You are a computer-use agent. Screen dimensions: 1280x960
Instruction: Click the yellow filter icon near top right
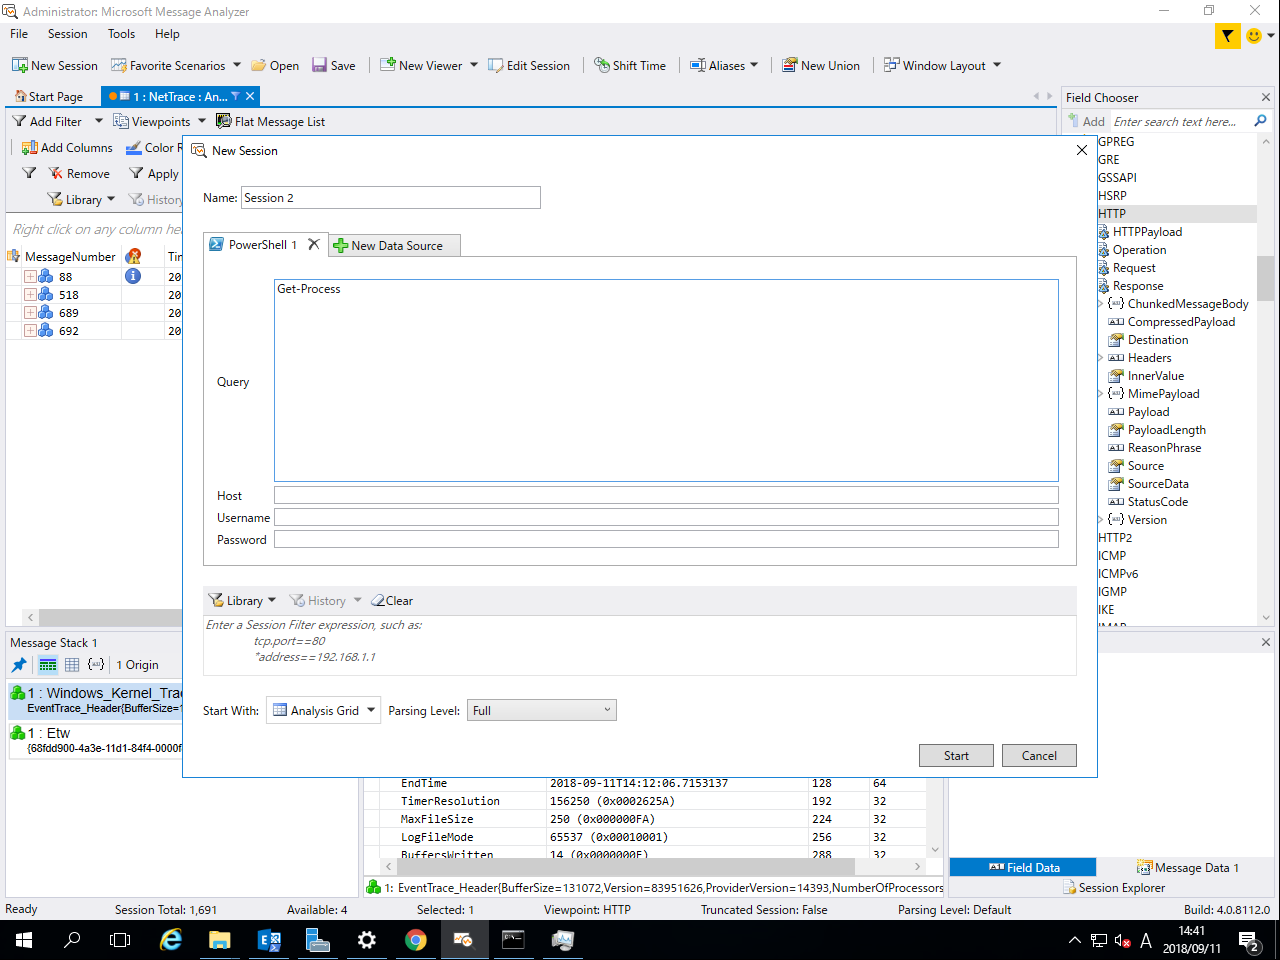click(x=1227, y=35)
